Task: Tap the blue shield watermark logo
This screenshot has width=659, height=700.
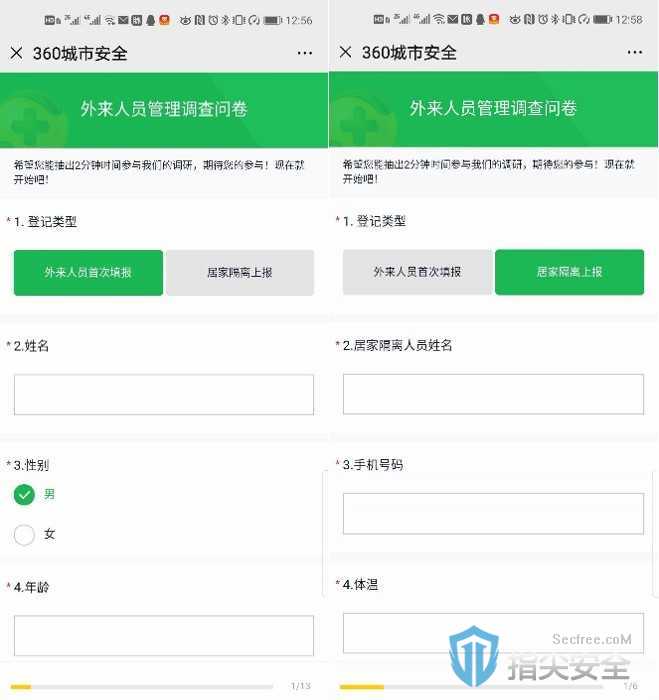Action: point(473,656)
